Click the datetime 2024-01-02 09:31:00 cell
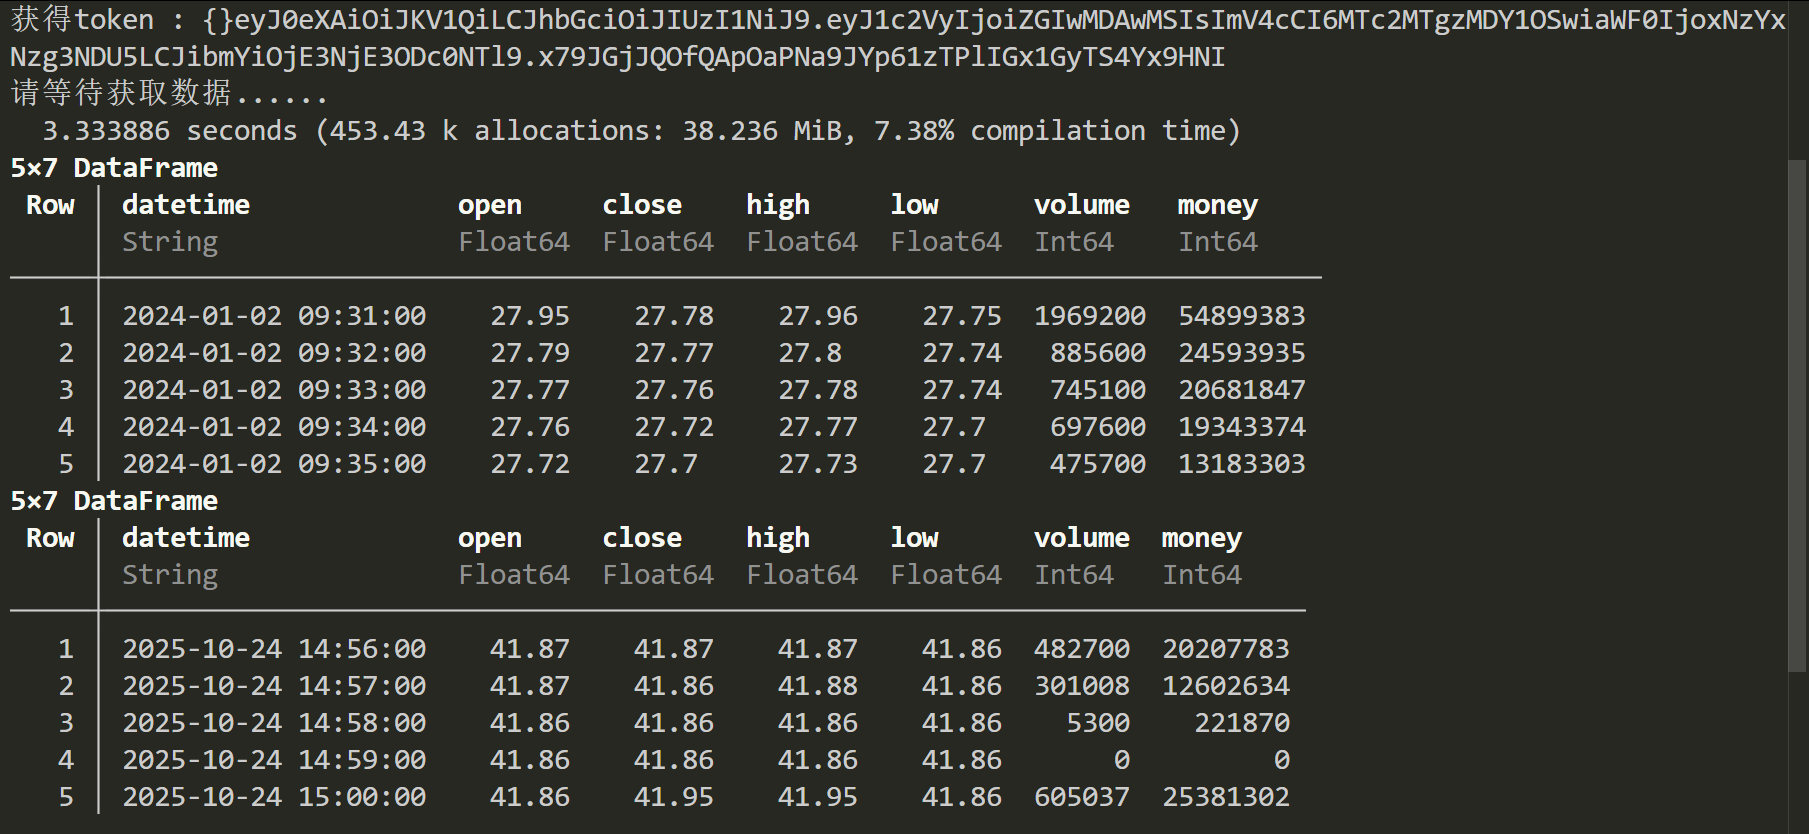 [274, 316]
